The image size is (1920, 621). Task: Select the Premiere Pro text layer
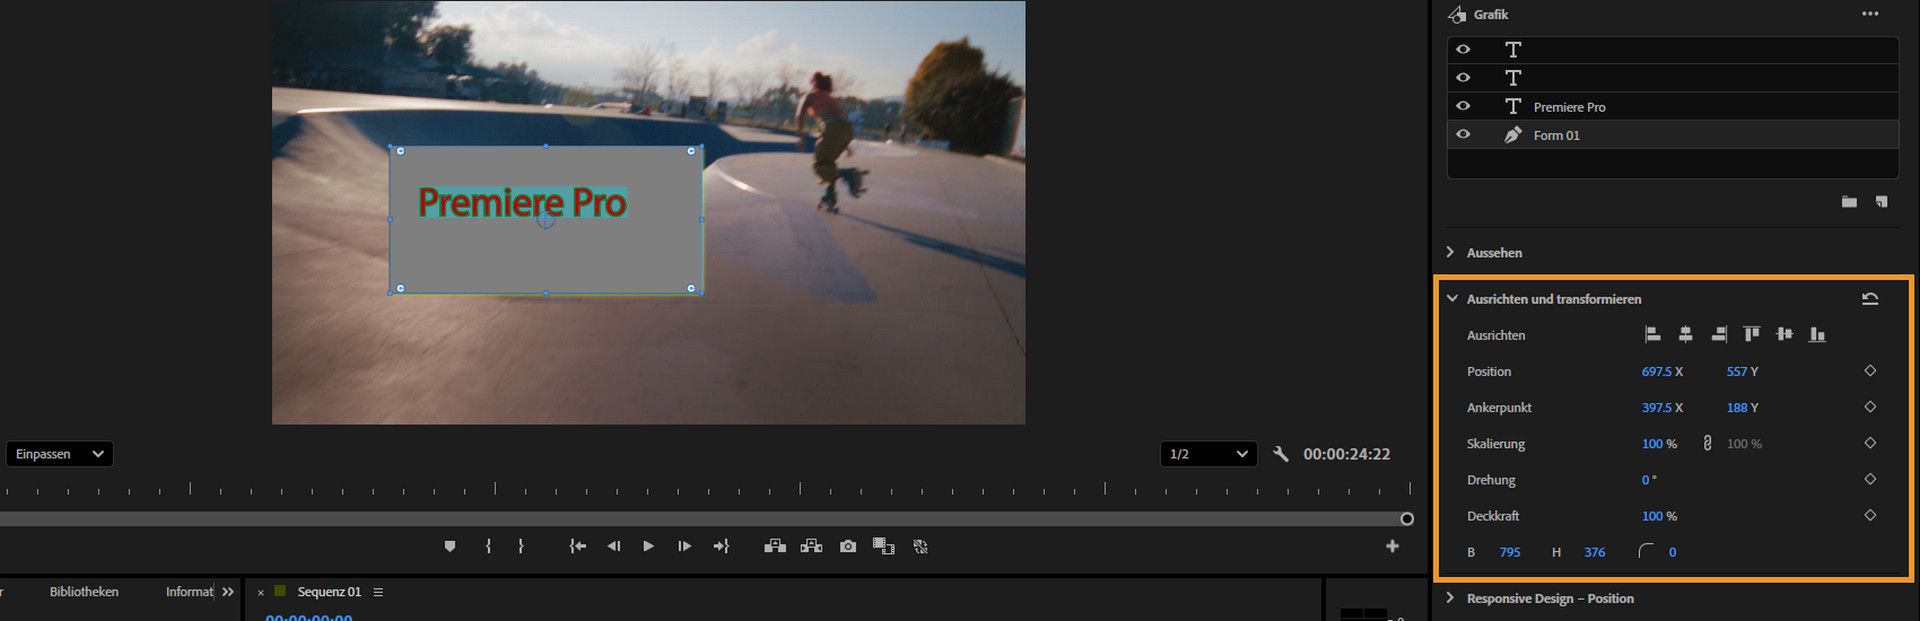[x=1672, y=106]
